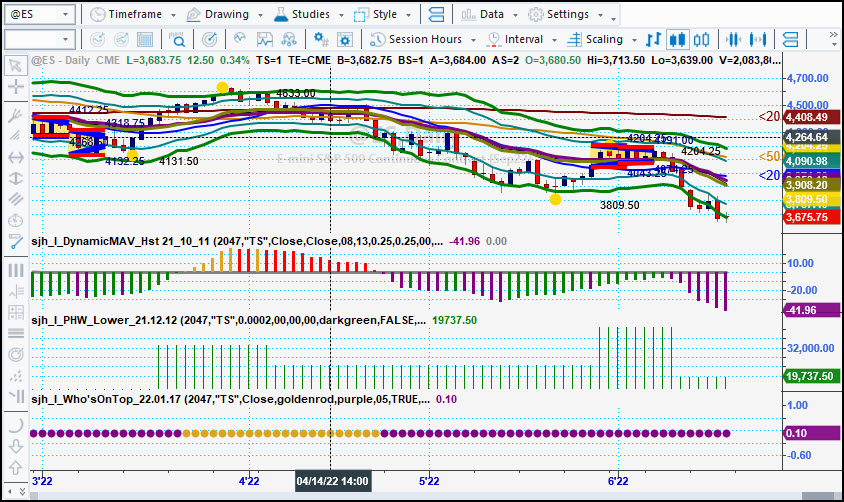
Task: Toggle expand bar spacing
Action: [758, 39]
